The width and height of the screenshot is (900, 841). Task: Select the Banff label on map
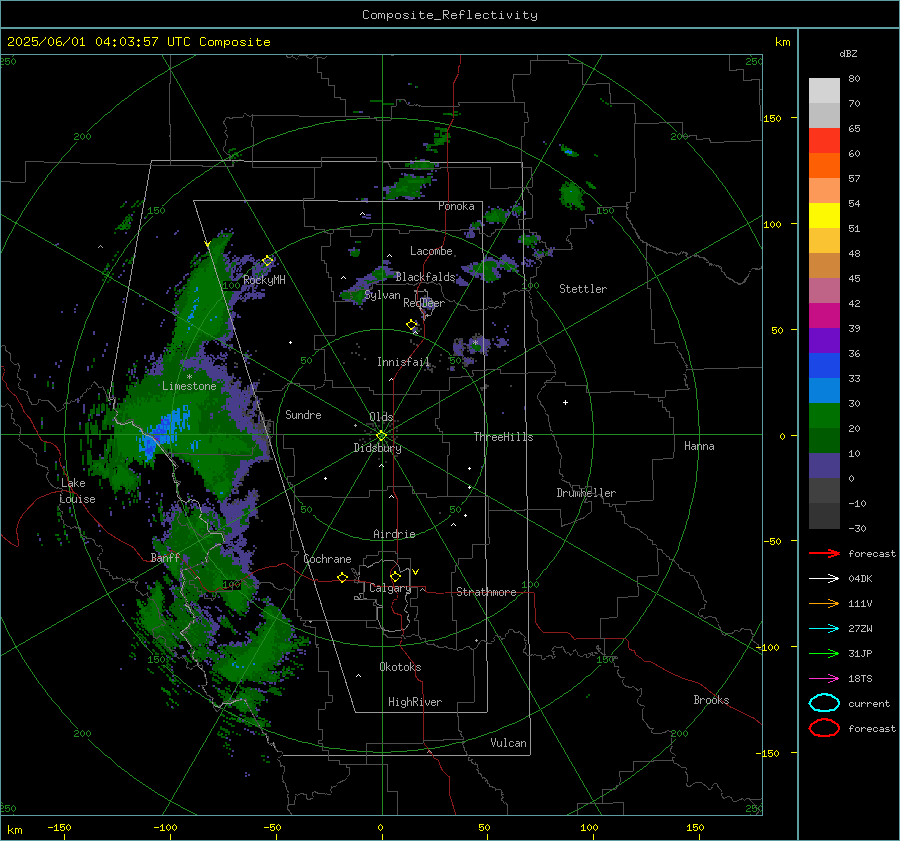point(165,557)
